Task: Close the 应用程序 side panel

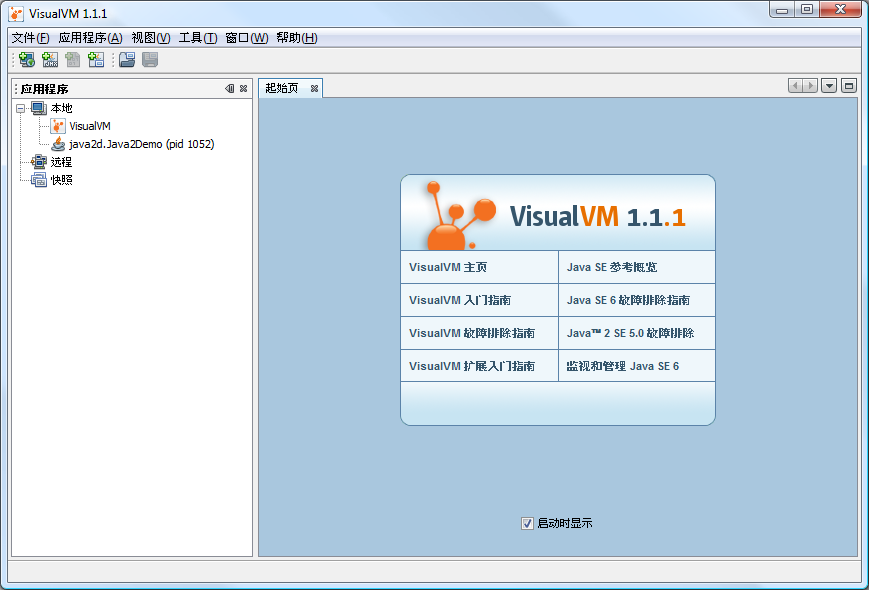Action: point(243,89)
